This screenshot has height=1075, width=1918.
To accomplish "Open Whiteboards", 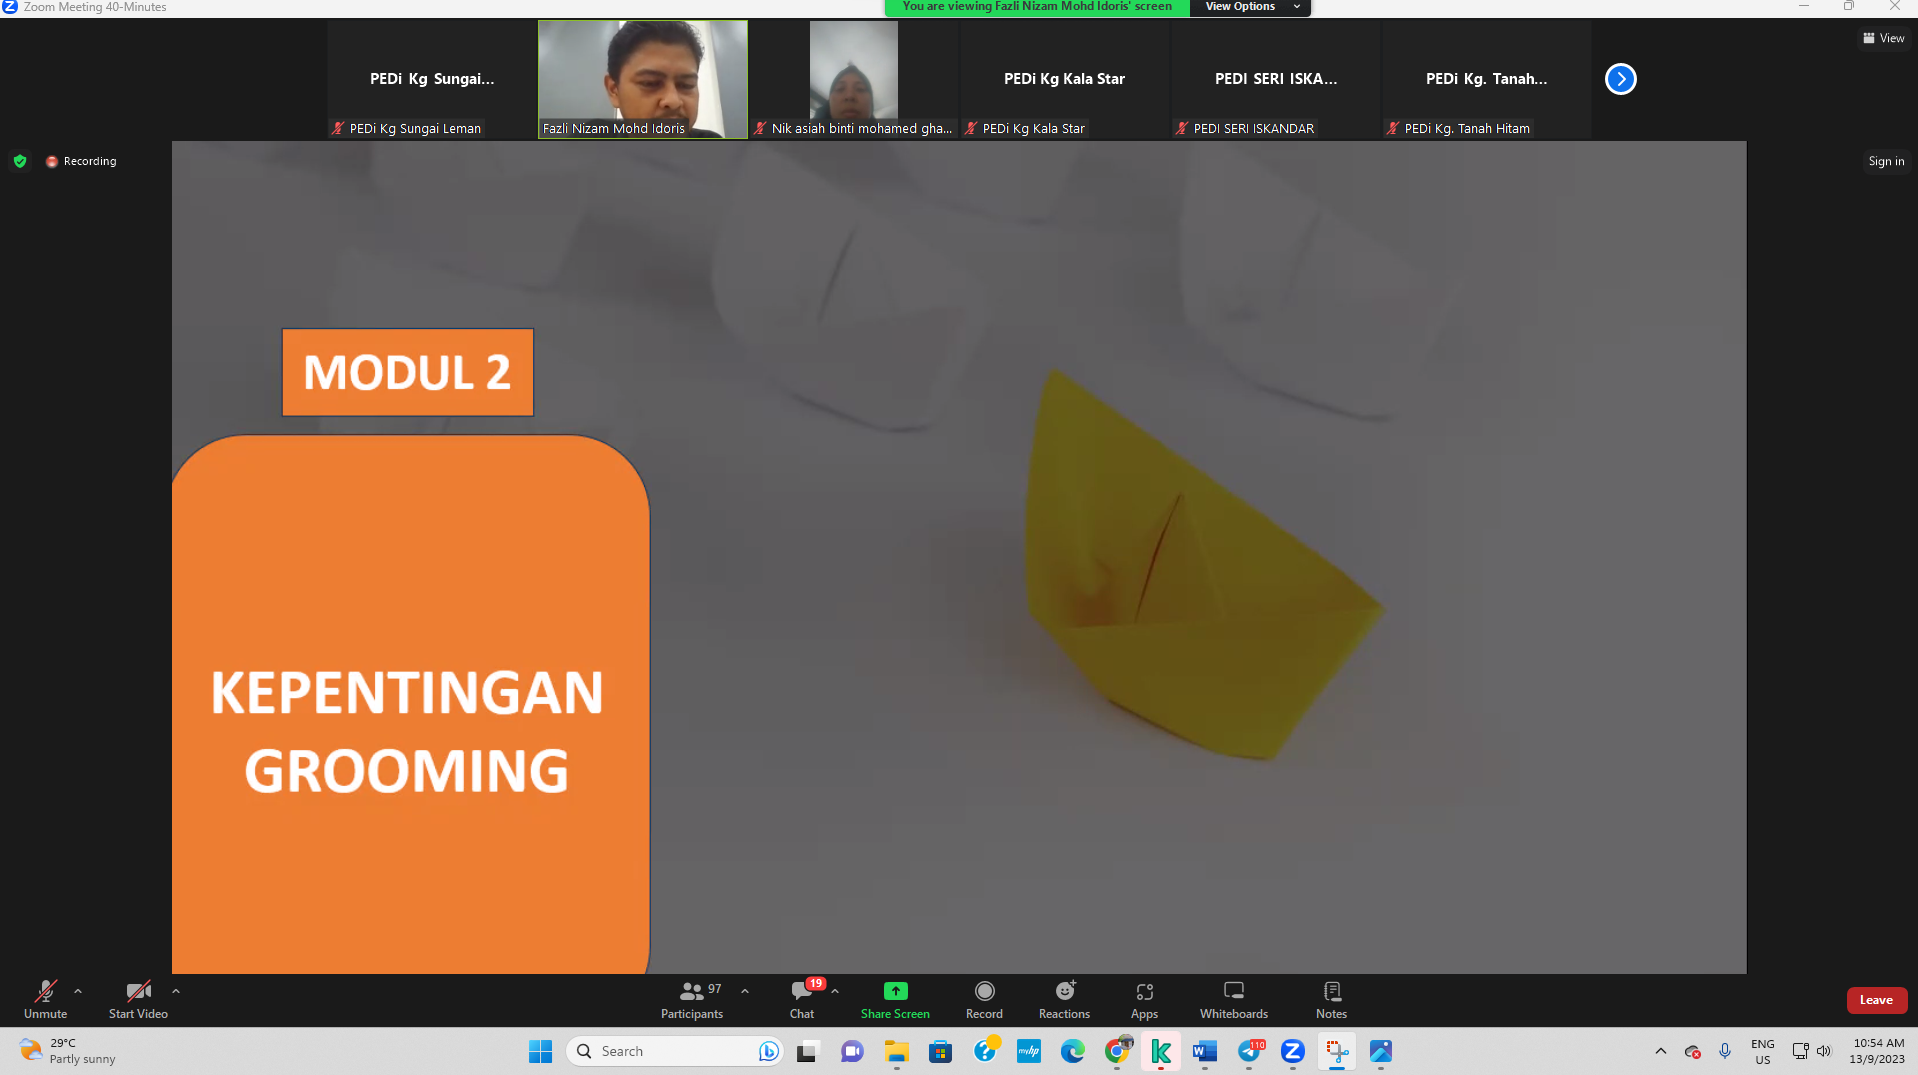I will 1233,999.
